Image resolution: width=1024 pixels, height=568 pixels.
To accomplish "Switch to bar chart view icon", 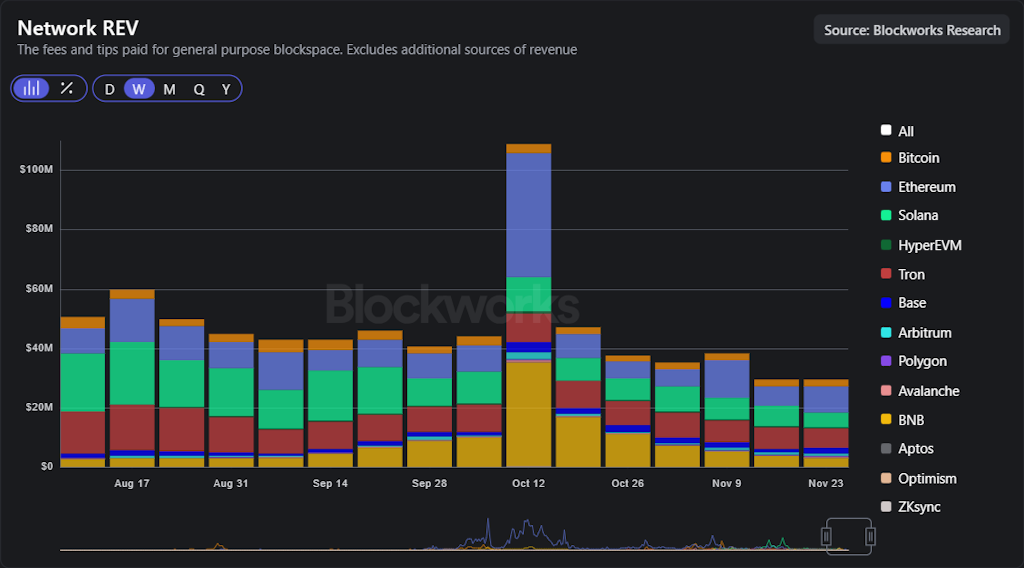I will (32, 88).
